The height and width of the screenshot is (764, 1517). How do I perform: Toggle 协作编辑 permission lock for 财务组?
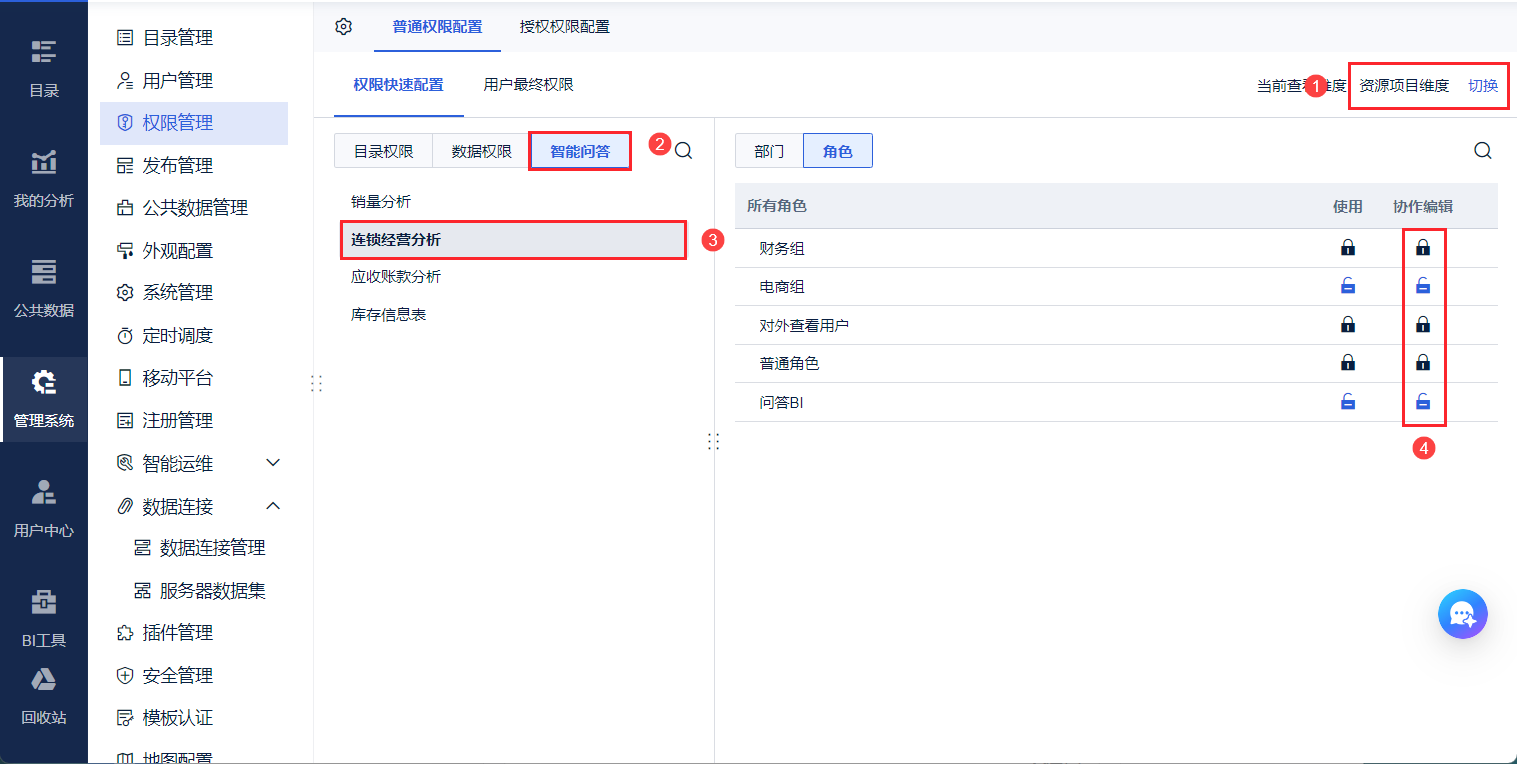[1423, 248]
